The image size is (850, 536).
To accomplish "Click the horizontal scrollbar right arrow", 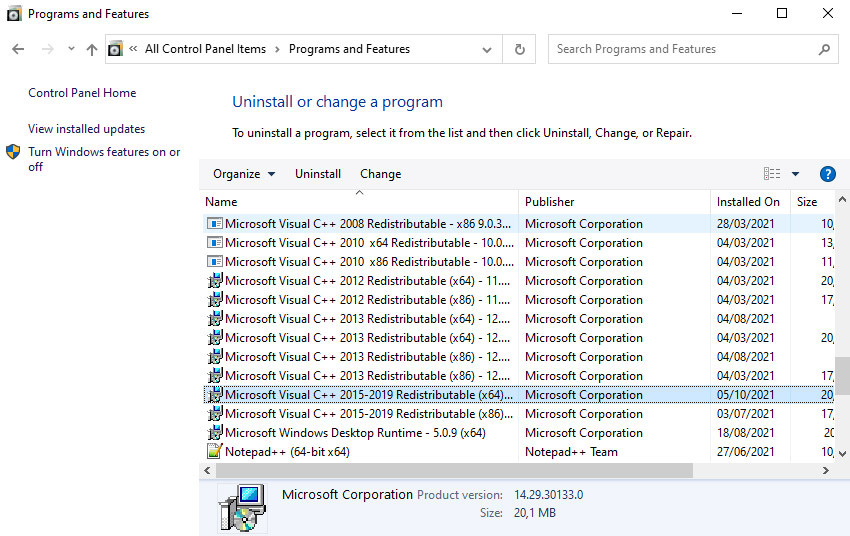I will (x=826, y=470).
